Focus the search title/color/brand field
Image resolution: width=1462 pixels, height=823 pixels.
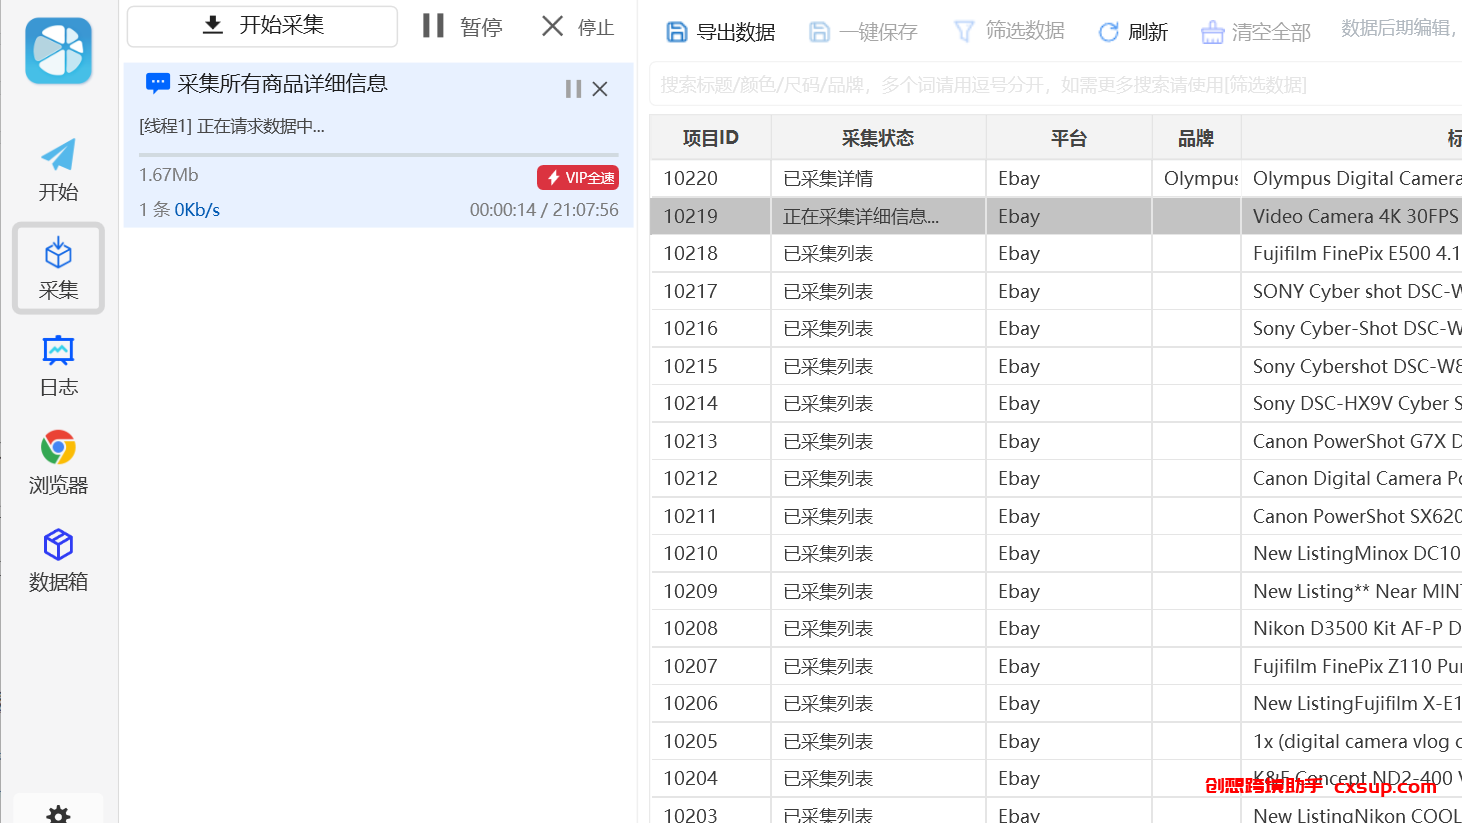click(x=1055, y=85)
